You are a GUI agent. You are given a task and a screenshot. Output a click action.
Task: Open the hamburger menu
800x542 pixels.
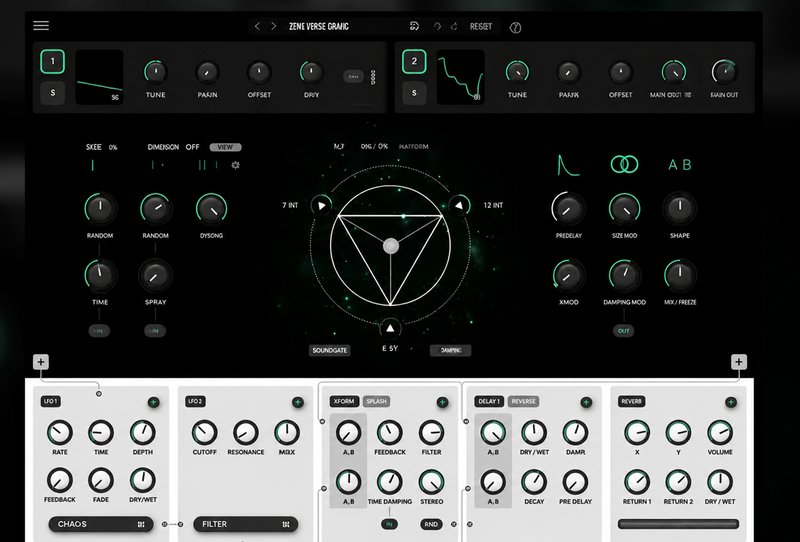click(41, 26)
